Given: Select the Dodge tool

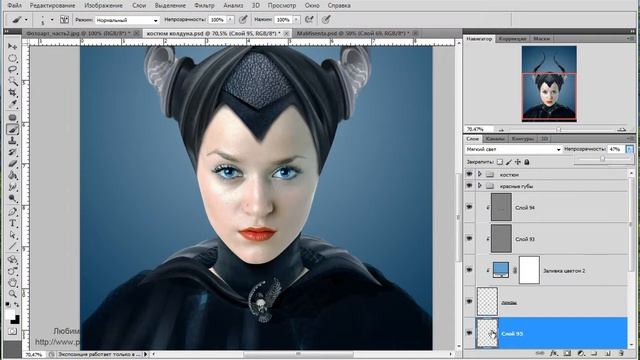Looking at the screenshot, I should (x=13, y=199).
